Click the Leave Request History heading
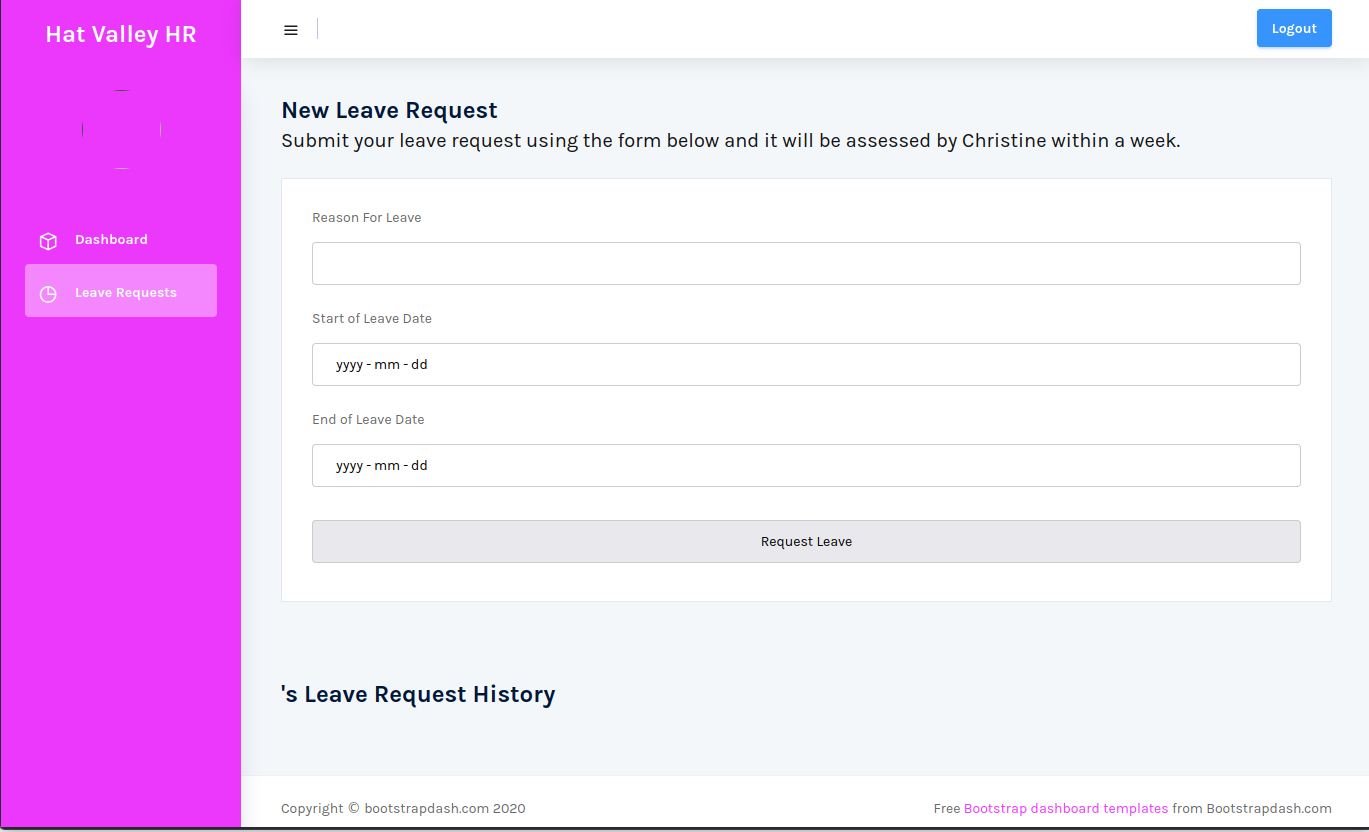Screen dimensions: 1369x832 click(418, 694)
